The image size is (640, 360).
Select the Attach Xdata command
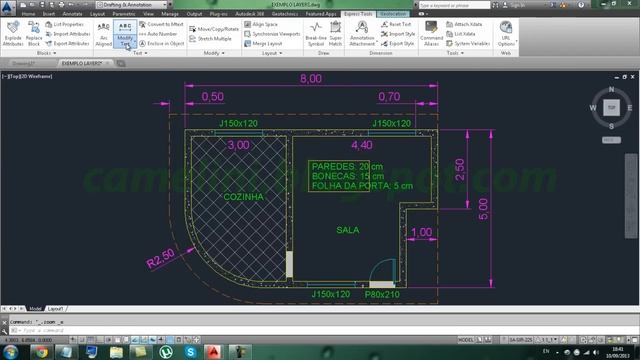tap(464, 24)
